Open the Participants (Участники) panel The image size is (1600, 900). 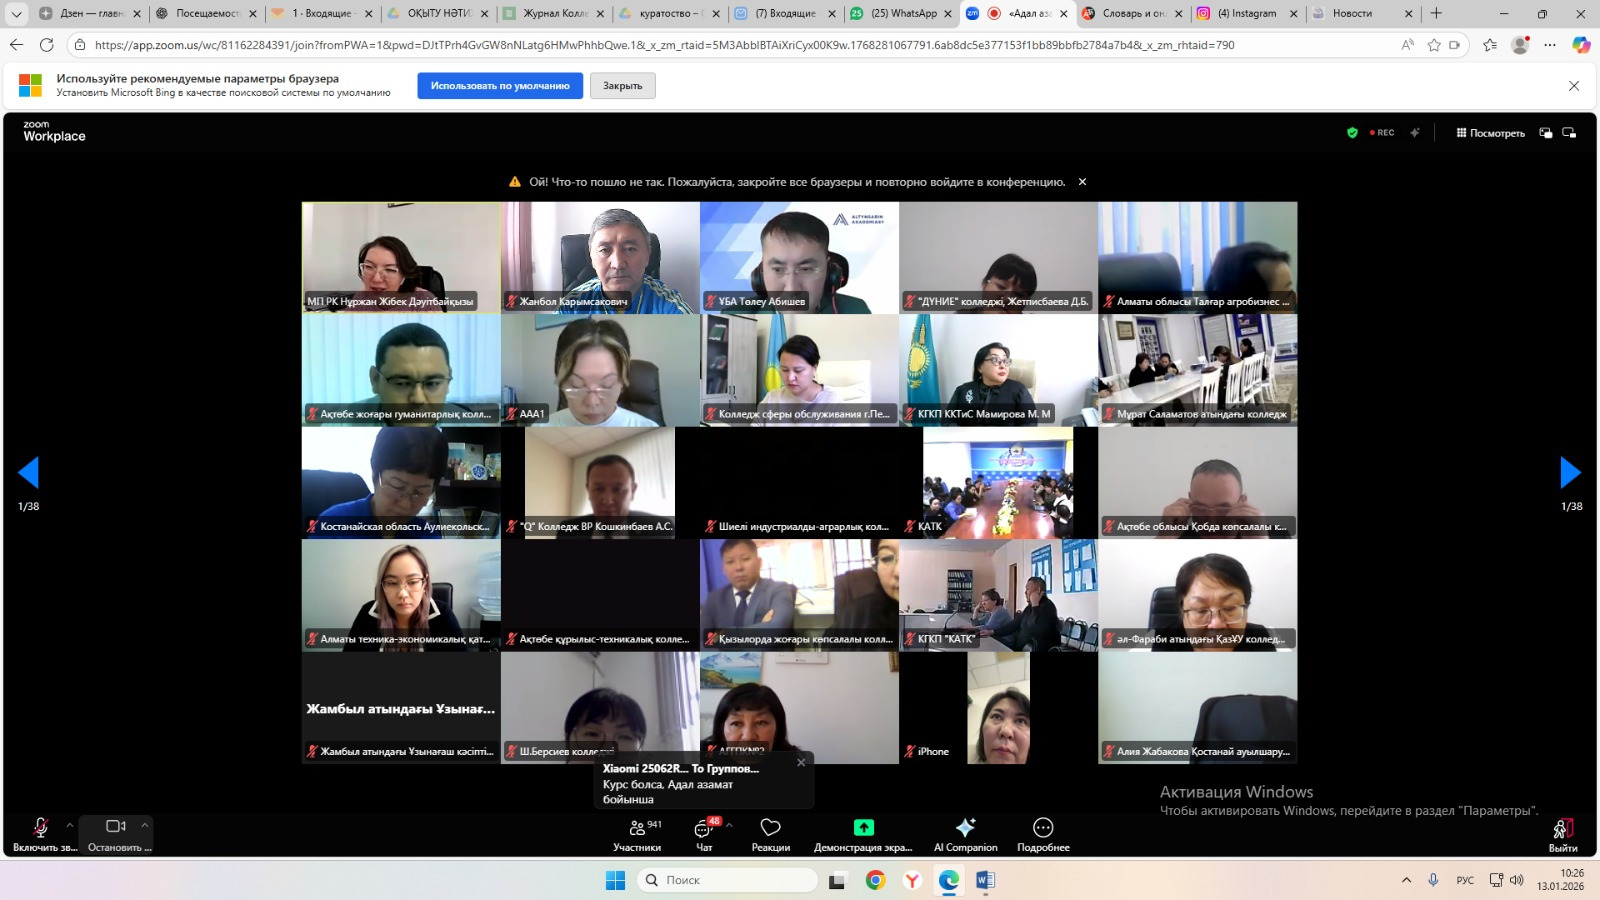click(x=637, y=834)
